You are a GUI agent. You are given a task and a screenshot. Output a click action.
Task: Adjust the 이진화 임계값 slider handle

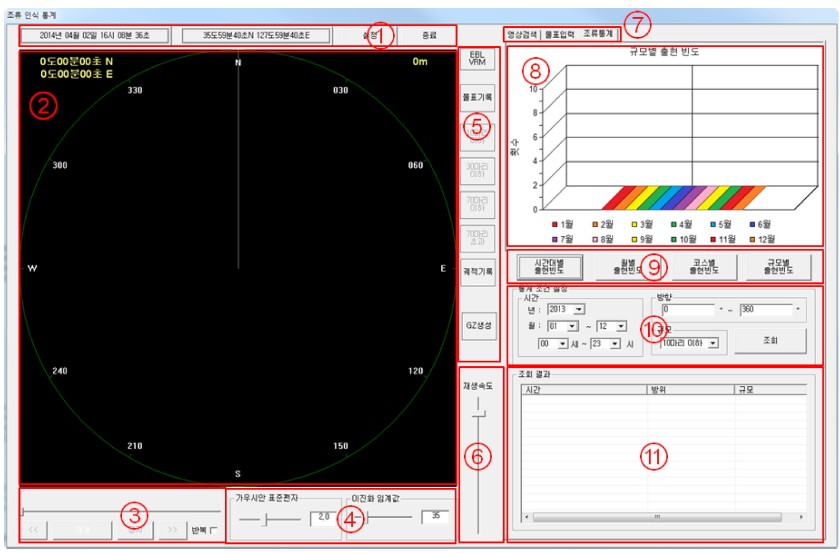pyautogui.click(x=366, y=518)
